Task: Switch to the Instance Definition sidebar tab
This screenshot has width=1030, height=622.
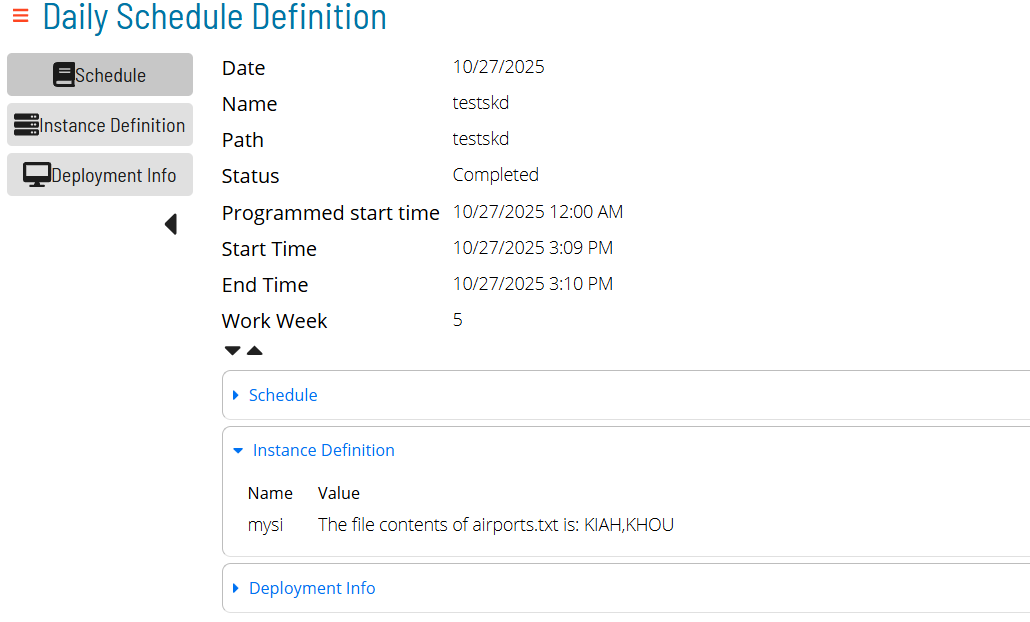Action: pos(99,124)
